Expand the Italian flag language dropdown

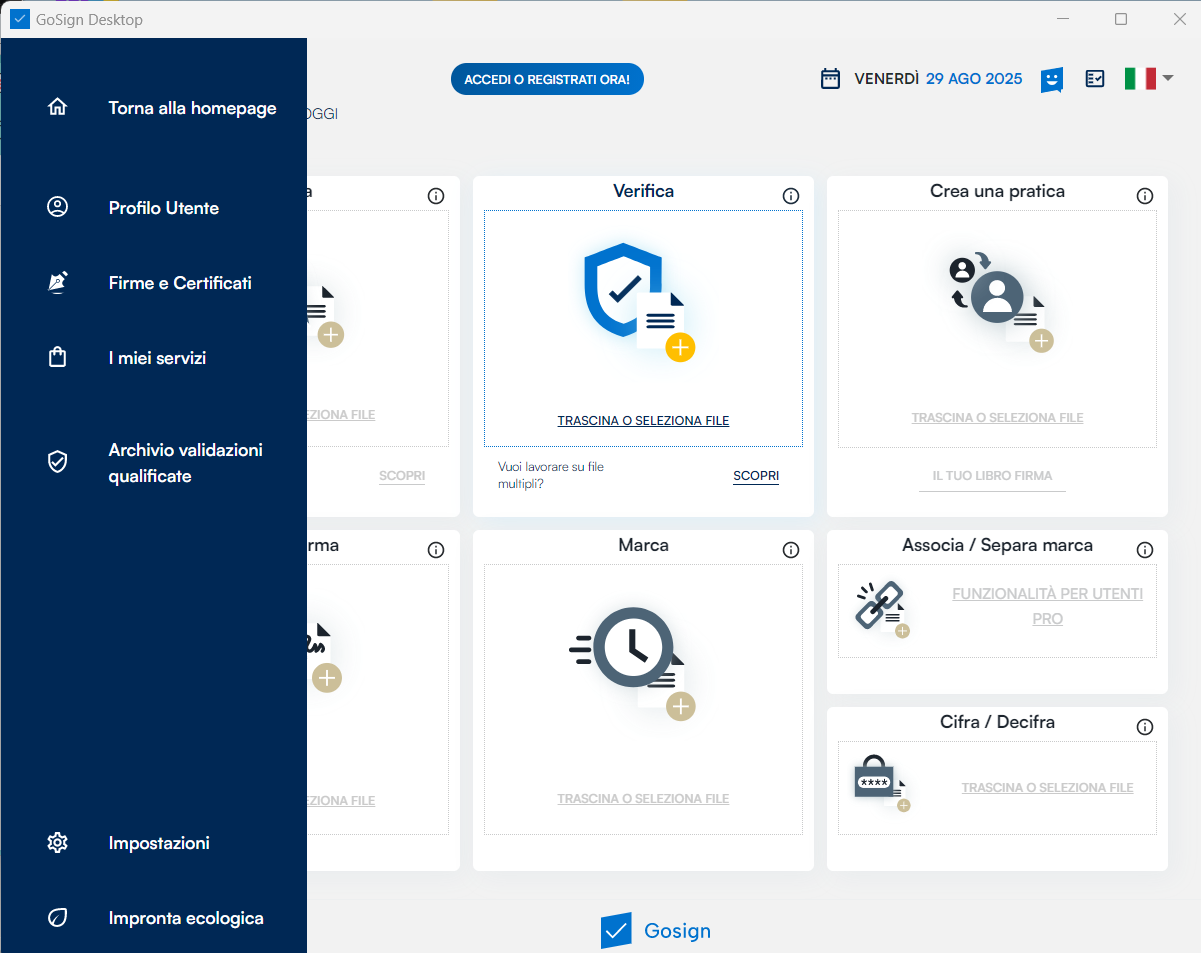(x=1148, y=79)
